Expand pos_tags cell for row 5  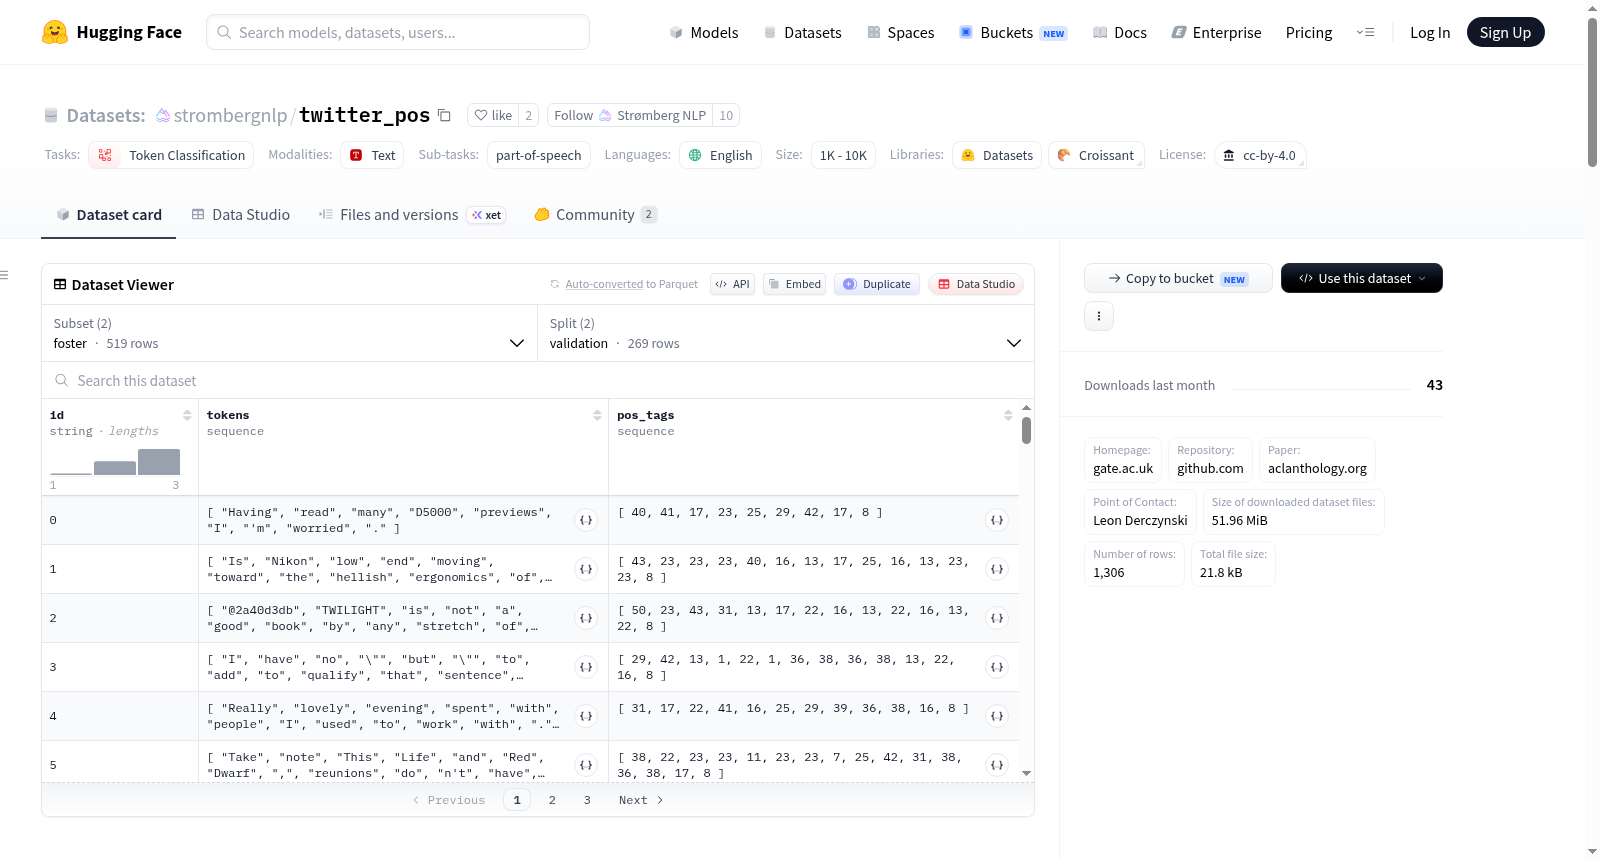click(997, 765)
